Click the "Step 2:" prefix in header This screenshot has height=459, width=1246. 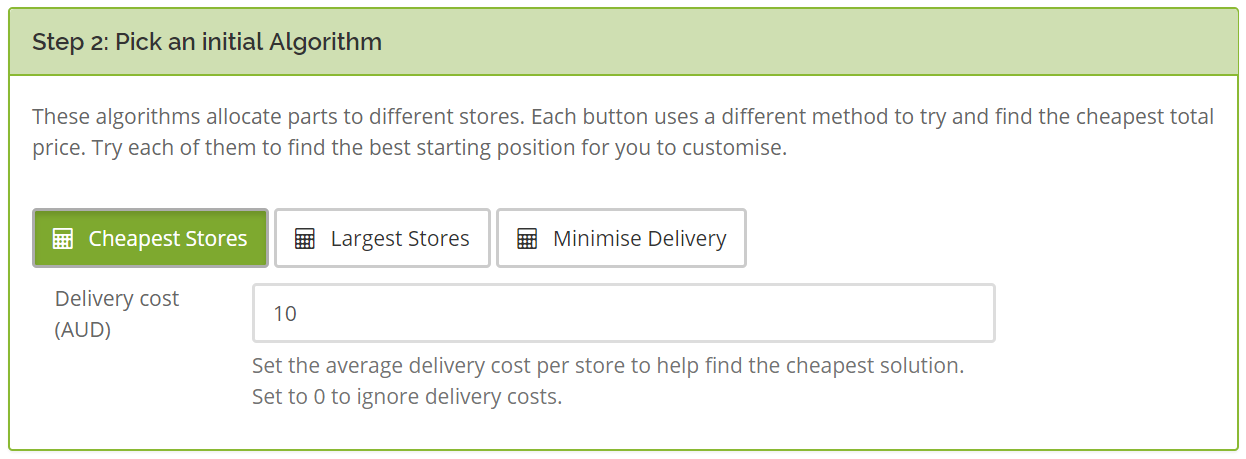tap(70, 42)
